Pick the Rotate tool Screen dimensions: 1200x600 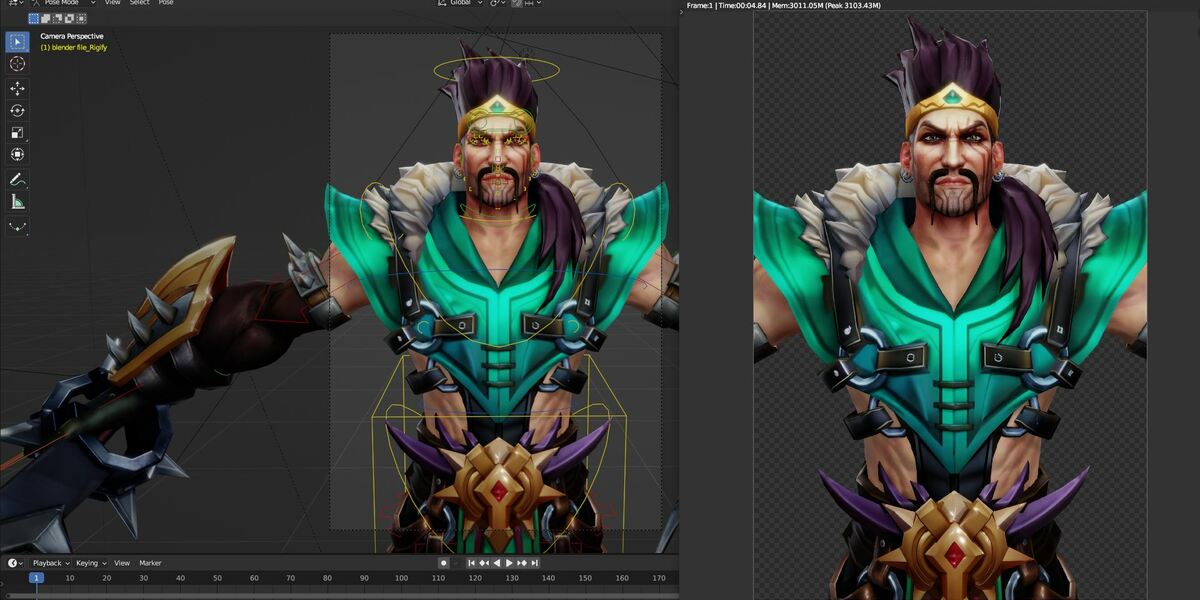tap(17, 111)
